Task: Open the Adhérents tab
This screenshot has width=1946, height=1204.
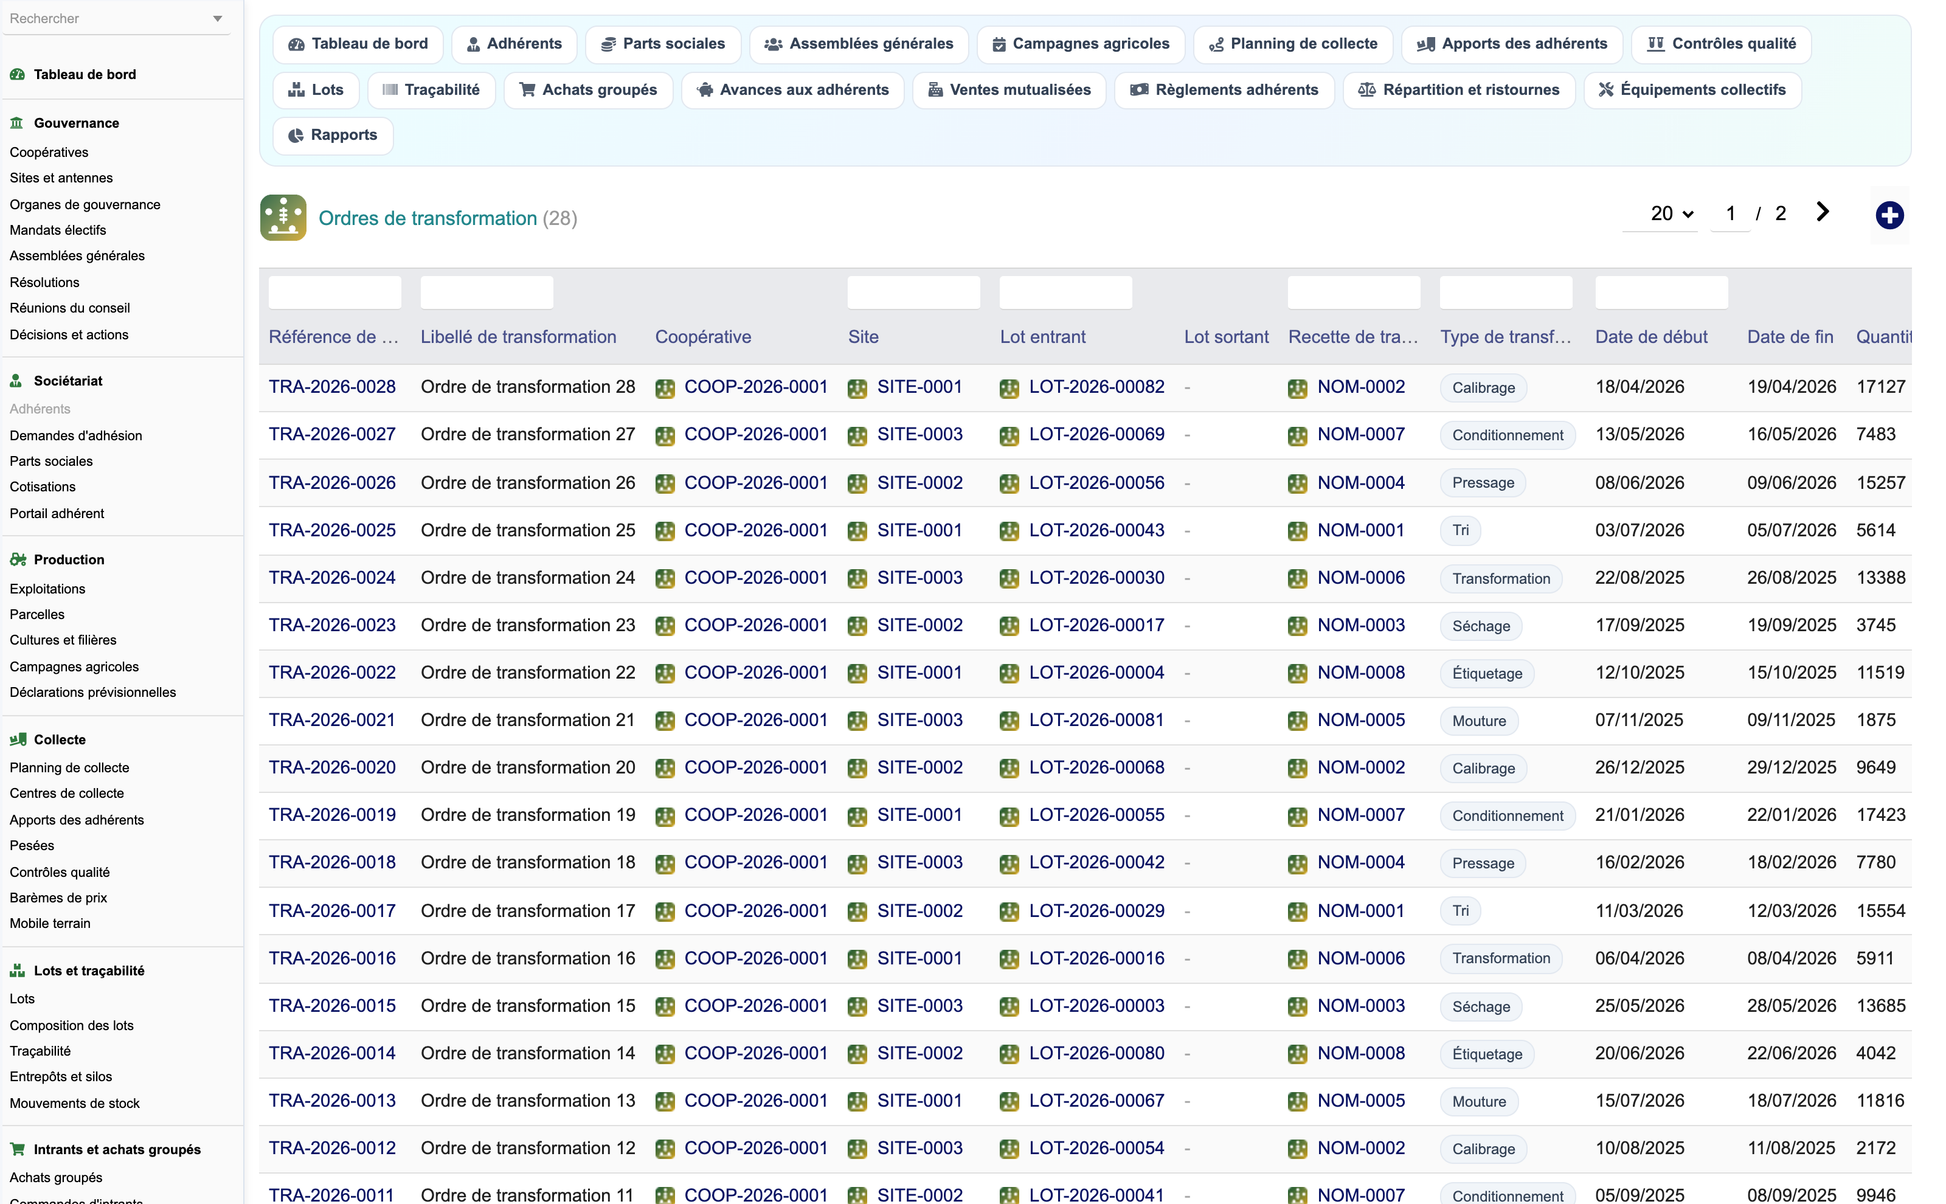Action: [514, 44]
